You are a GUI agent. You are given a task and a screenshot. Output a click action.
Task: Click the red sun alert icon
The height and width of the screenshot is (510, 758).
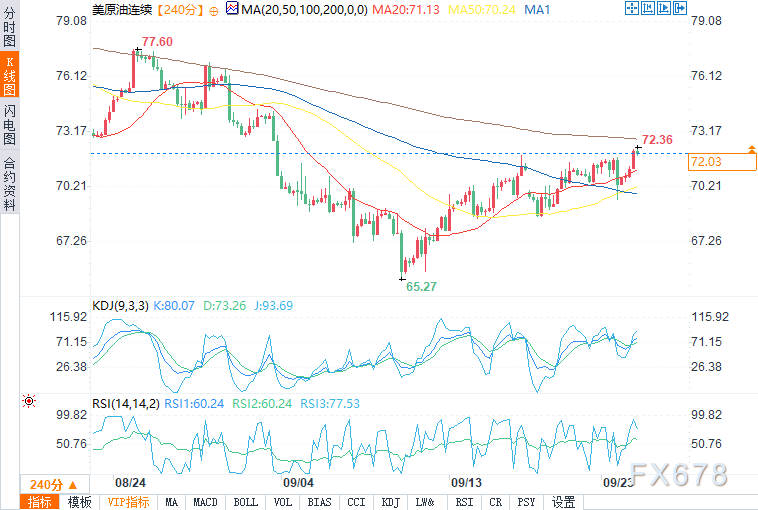[x=29, y=401]
